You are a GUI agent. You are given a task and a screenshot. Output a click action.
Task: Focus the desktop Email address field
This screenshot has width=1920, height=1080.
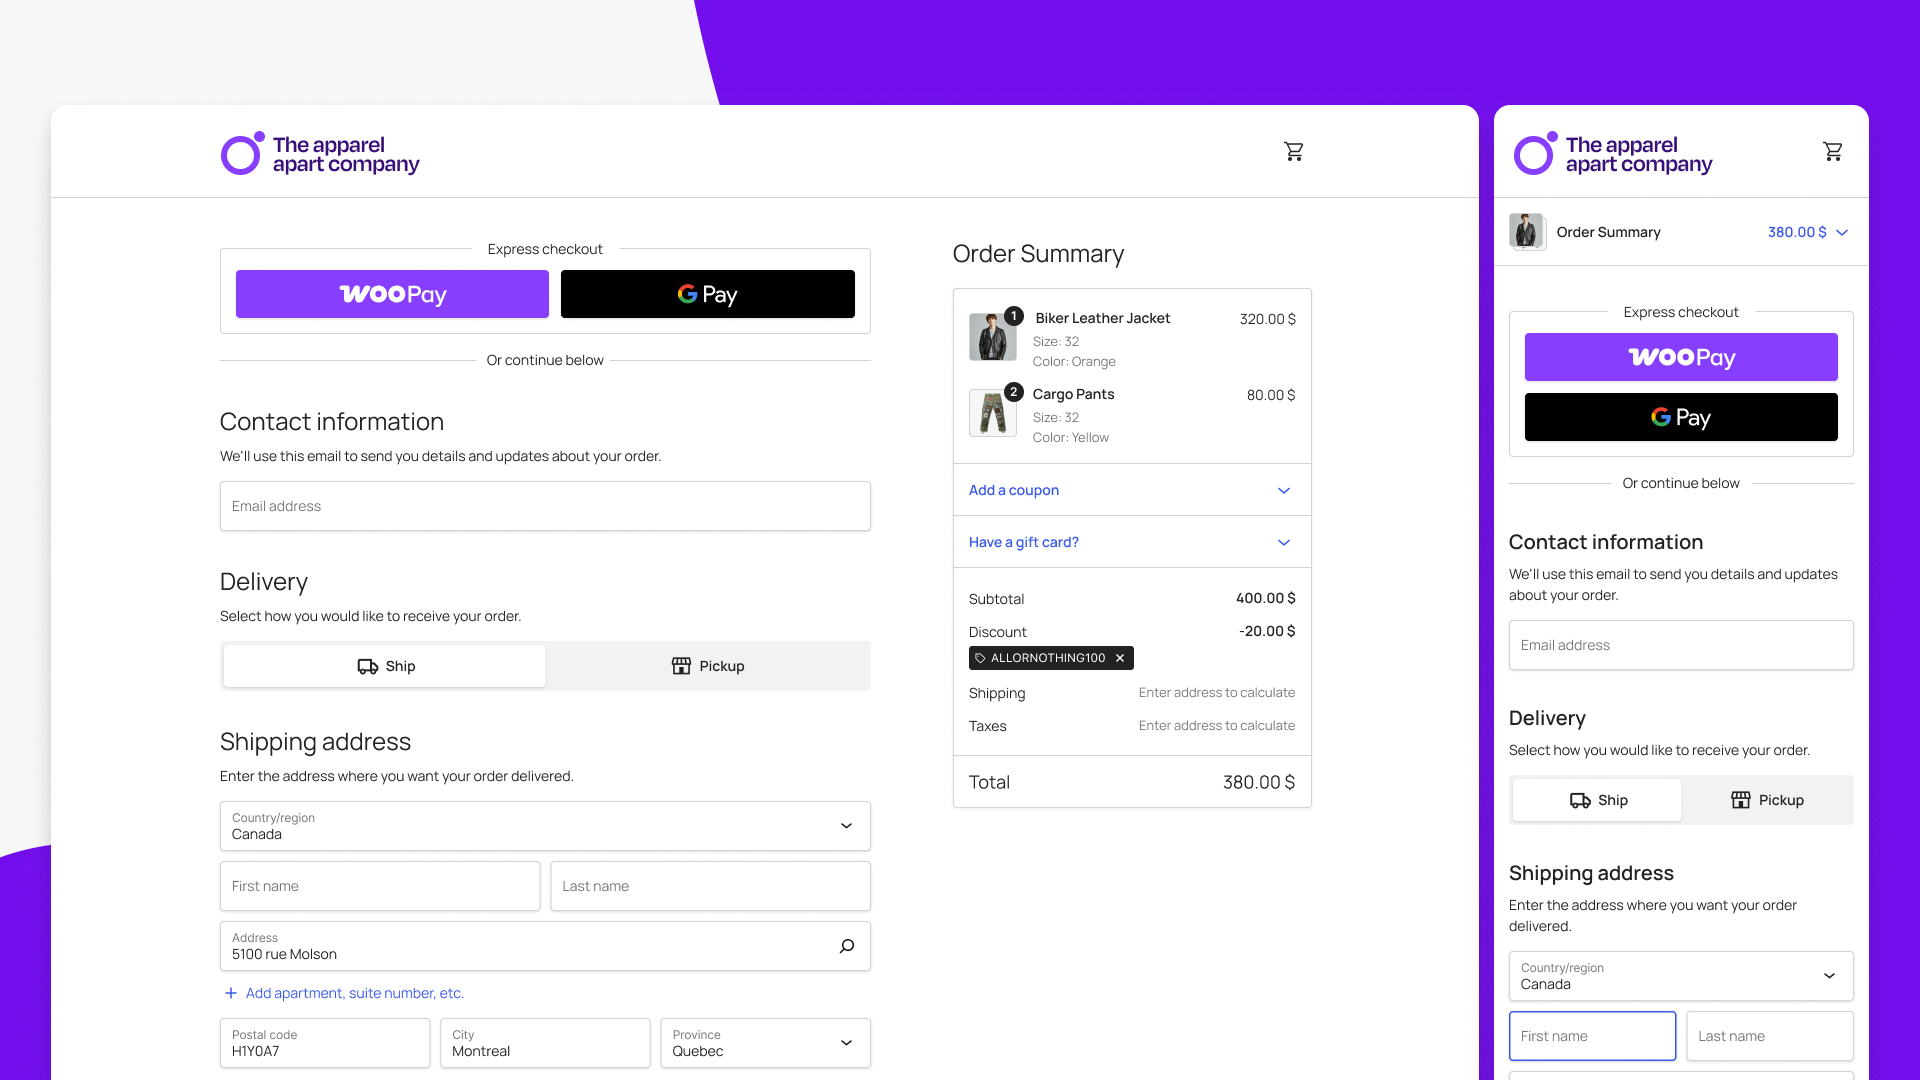pos(545,506)
